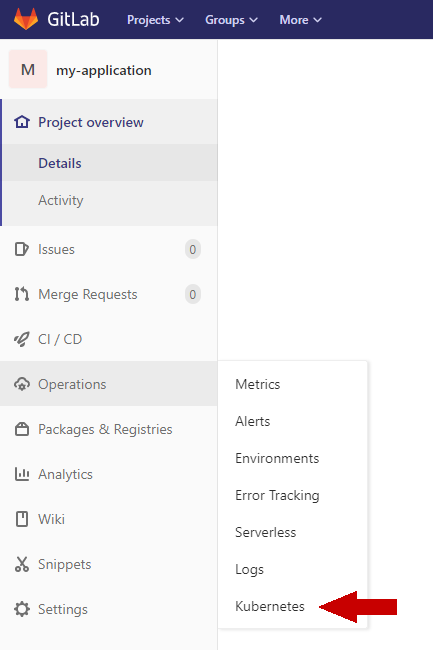The width and height of the screenshot is (433, 650).
Task: Click the Issues sidebar icon
Action: coord(22,249)
